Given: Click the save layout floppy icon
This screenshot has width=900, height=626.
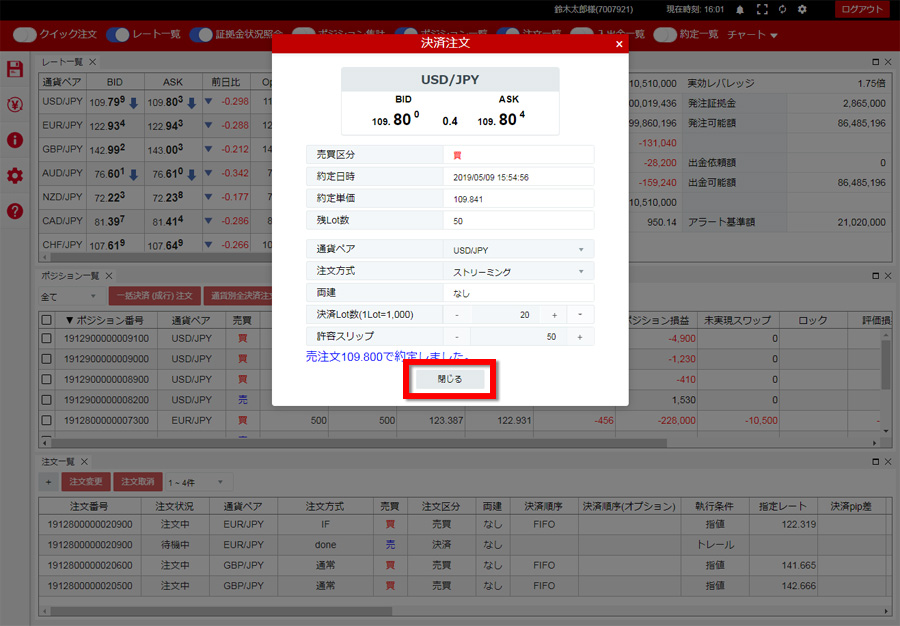Looking at the screenshot, I should tap(15, 69).
